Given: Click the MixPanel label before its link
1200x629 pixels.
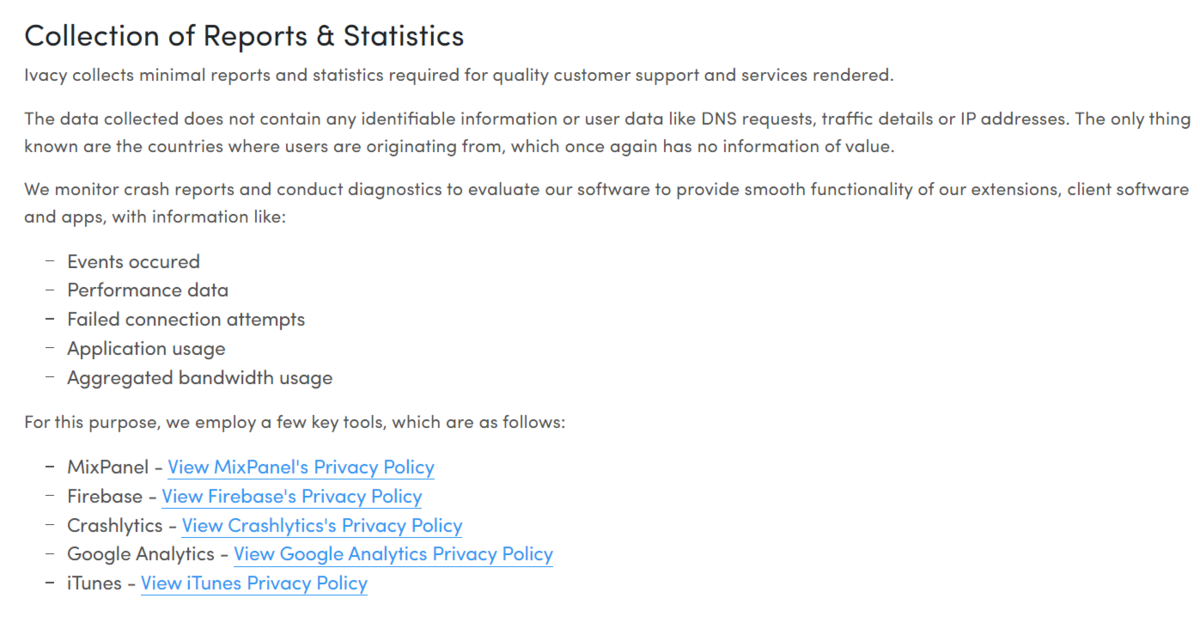Looking at the screenshot, I should tap(107, 467).
